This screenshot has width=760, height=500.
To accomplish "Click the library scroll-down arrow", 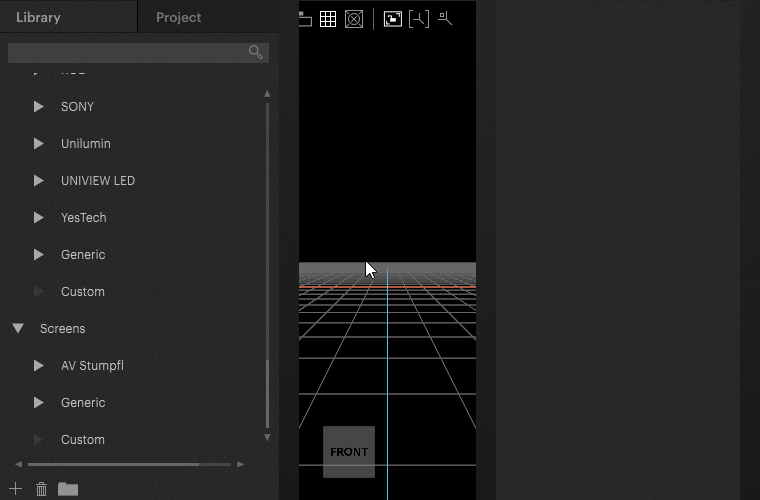I will (x=267, y=438).
